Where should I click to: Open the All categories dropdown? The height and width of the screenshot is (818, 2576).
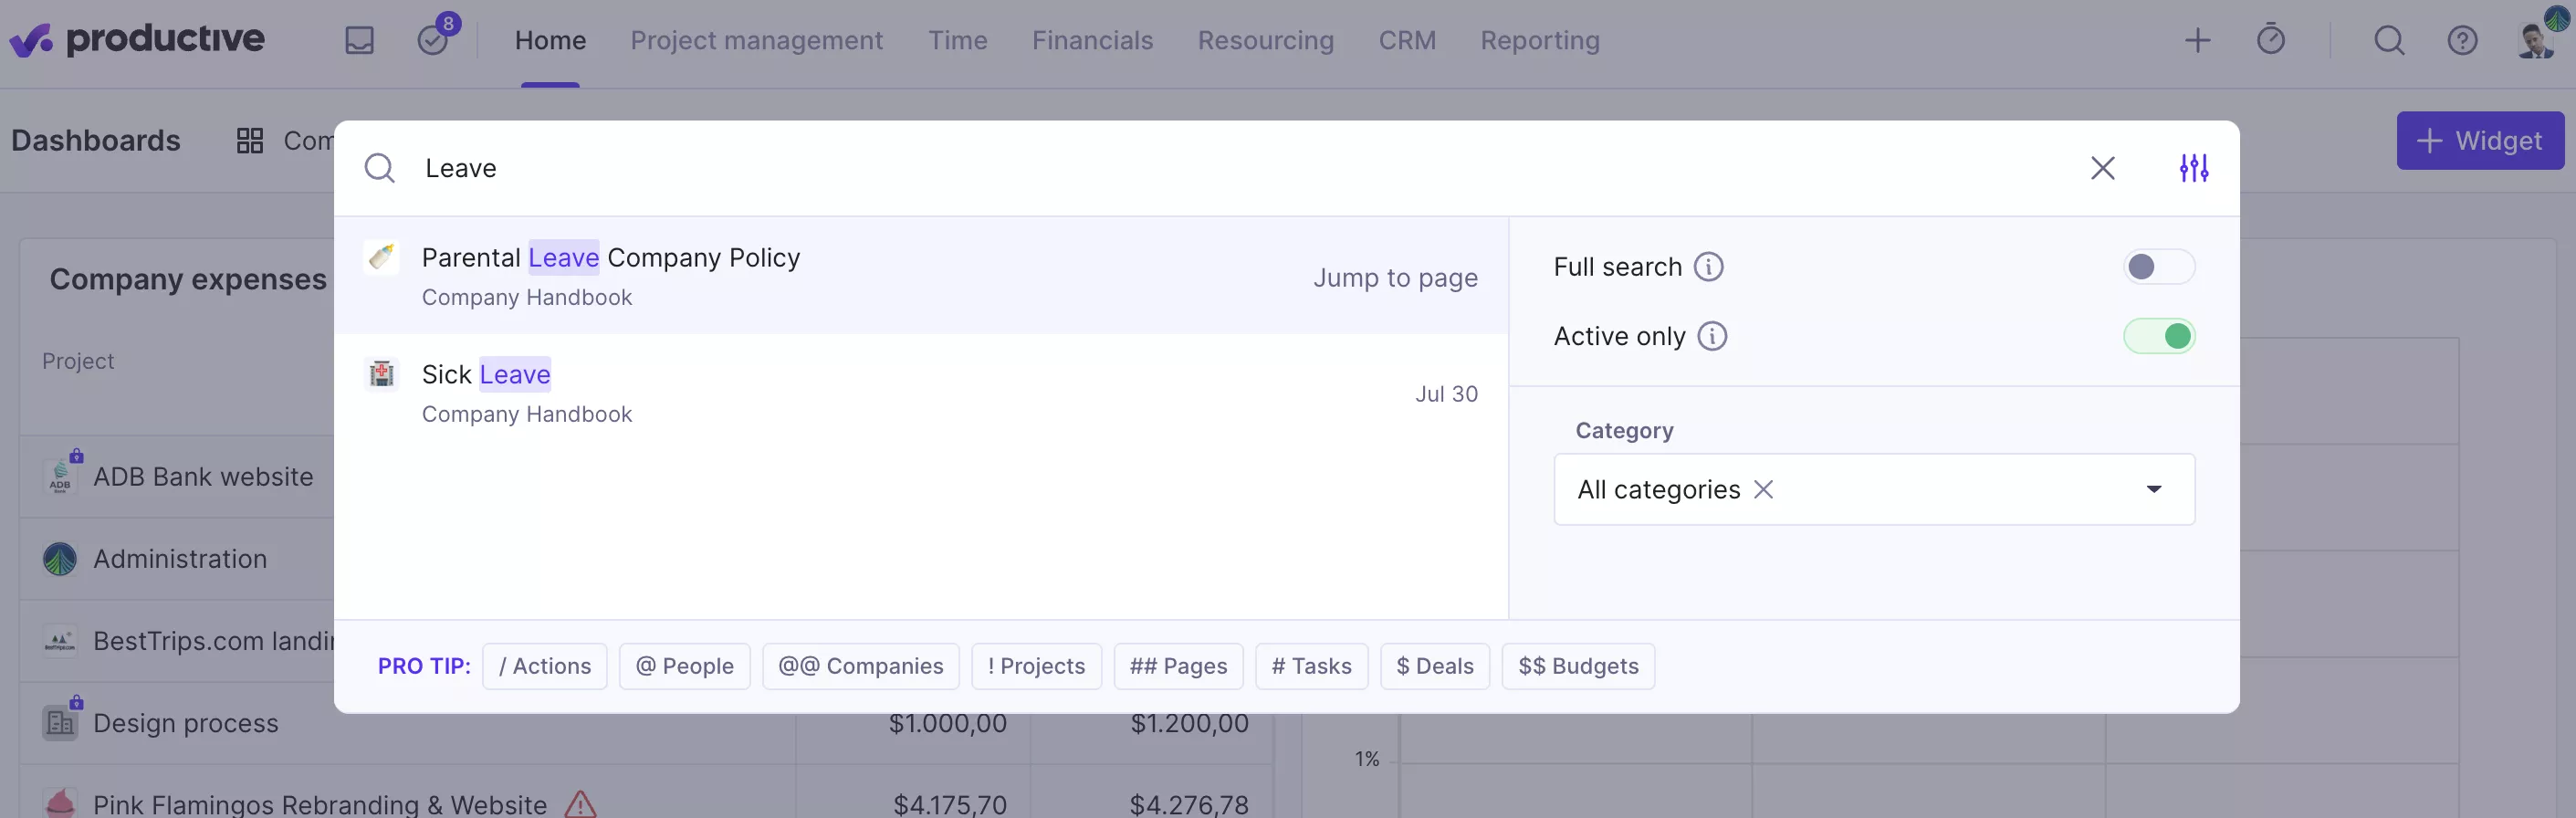pyautogui.click(x=1873, y=490)
